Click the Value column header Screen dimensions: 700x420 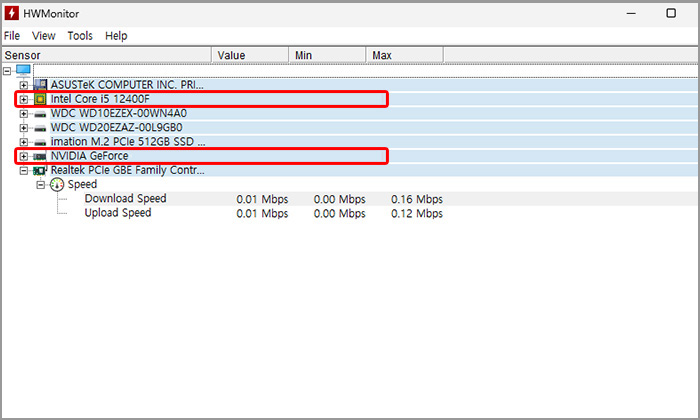[x=250, y=55]
